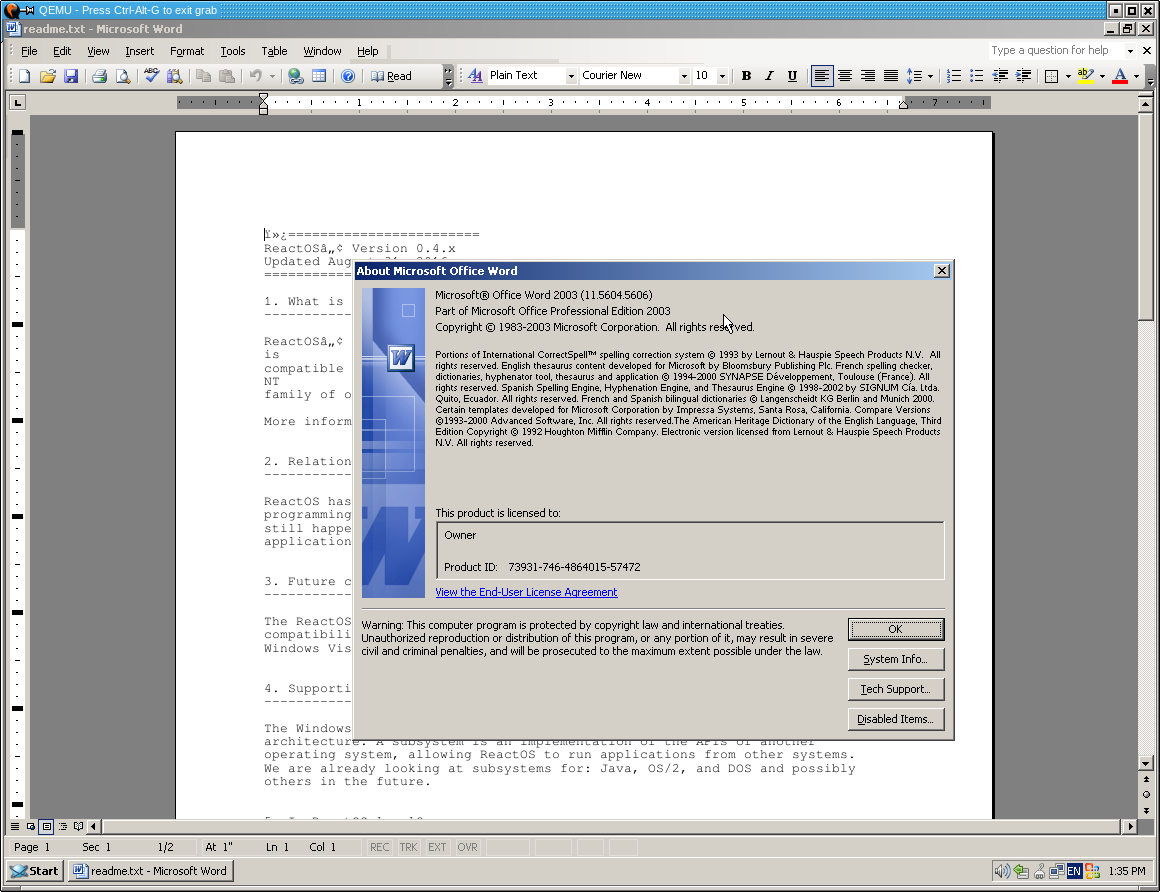This screenshot has width=1160, height=892.
Task: Switch to Reading Layout view at bottom left
Action: click(x=78, y=826)
